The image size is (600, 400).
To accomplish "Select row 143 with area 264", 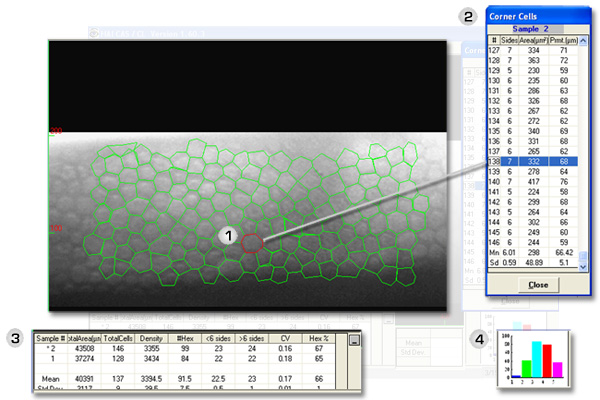I will [x=533, y=212].
